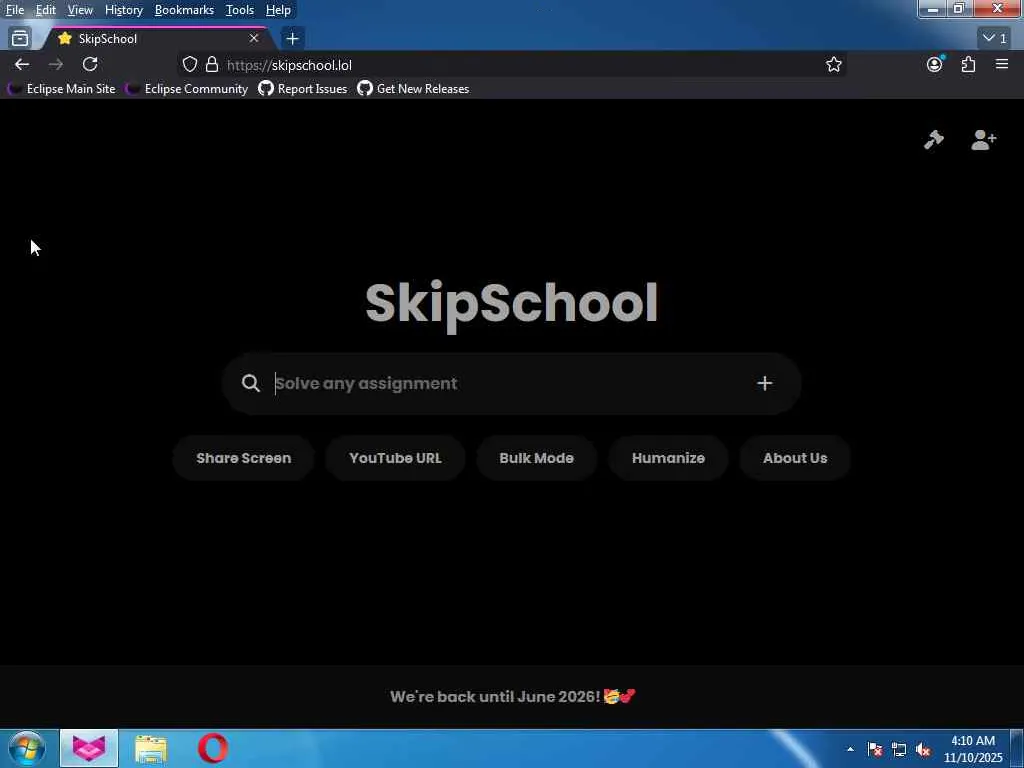Click the browser back arrow
Screen dimensions: 1024x768
[22, 64]
